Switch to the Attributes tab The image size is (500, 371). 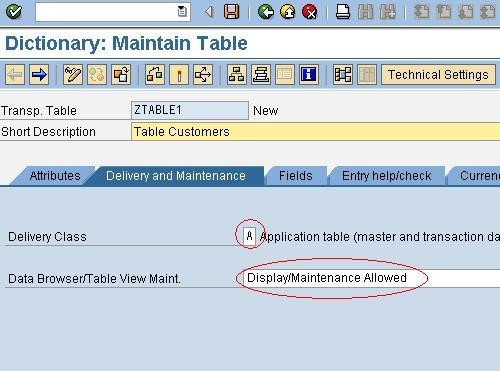click(x=55, y=176)
